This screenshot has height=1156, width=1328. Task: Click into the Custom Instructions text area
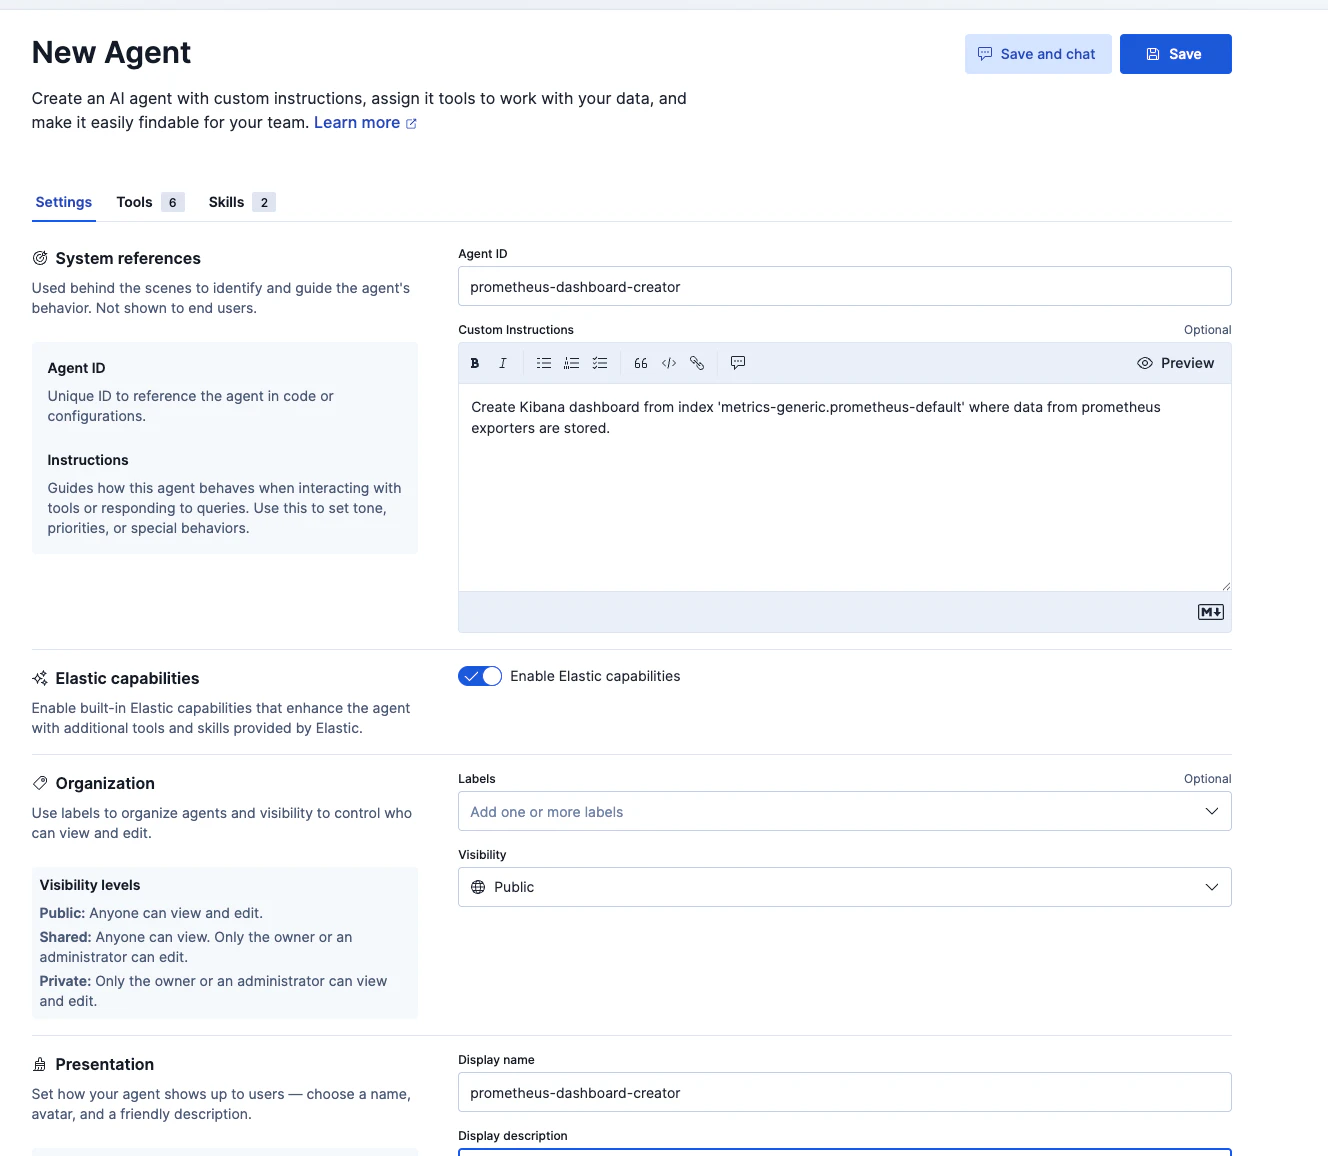click(x=845, y=487)
